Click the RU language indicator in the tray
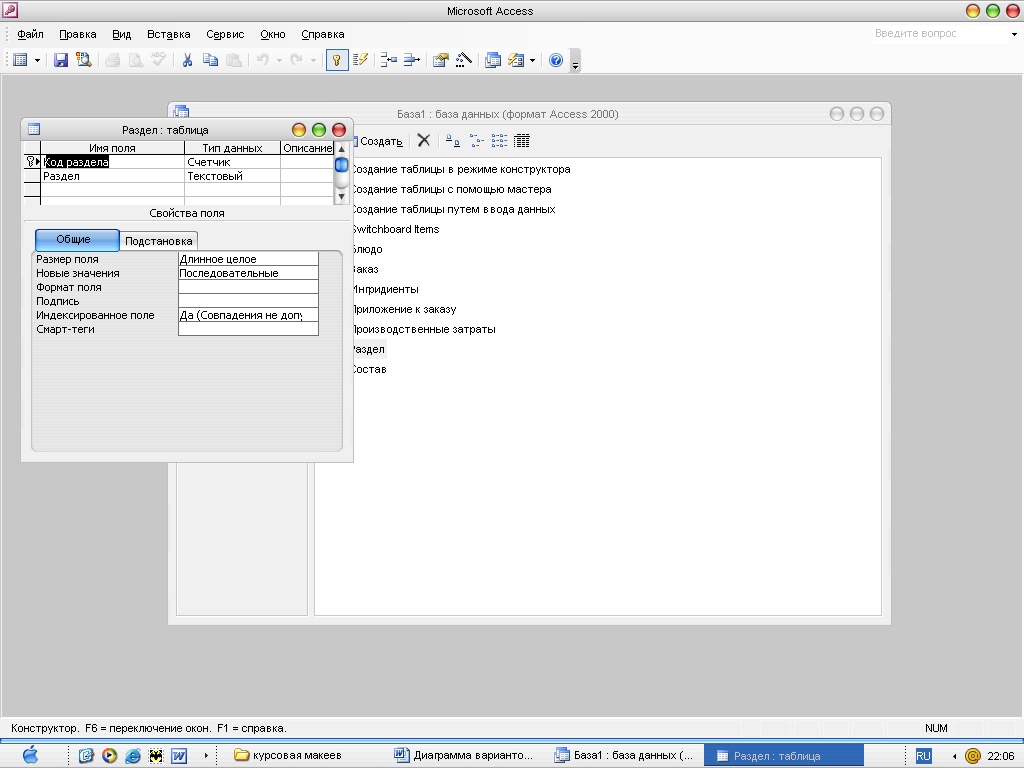 tap(923, 756)
